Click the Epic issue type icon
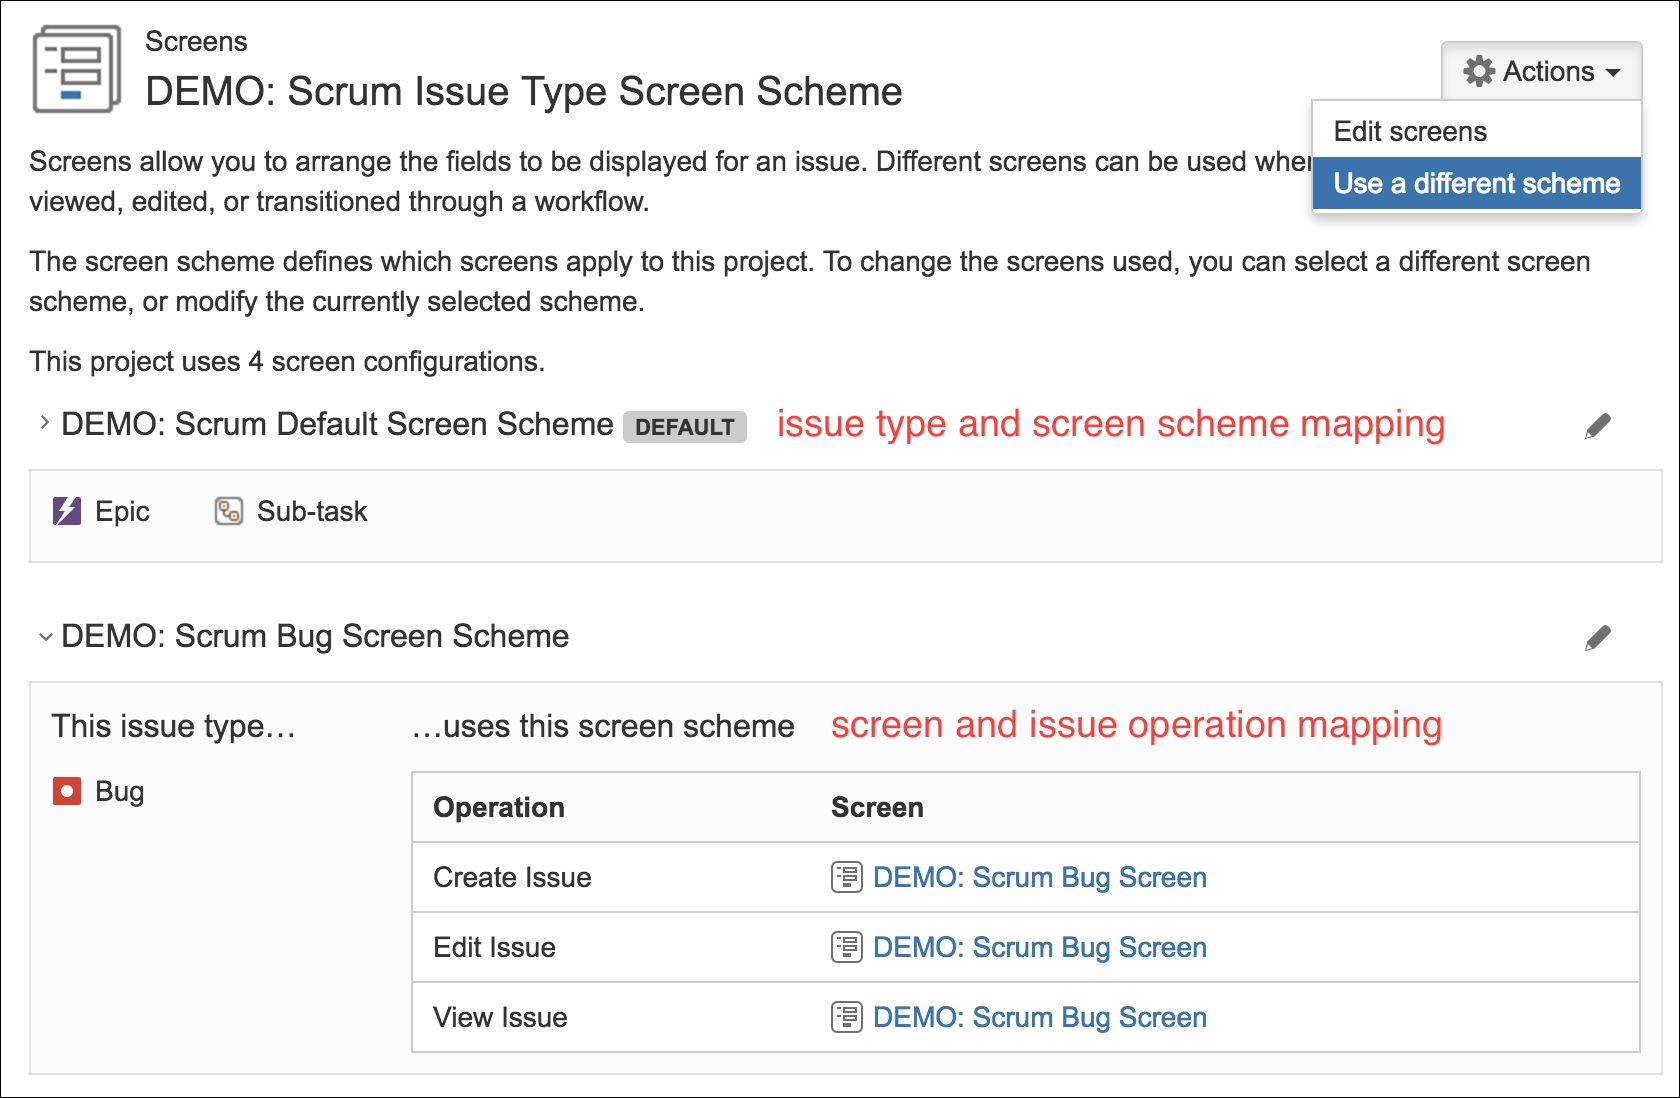Image resolution: width=1680 pixels, height=1098 pixels. tap(67, 511)
